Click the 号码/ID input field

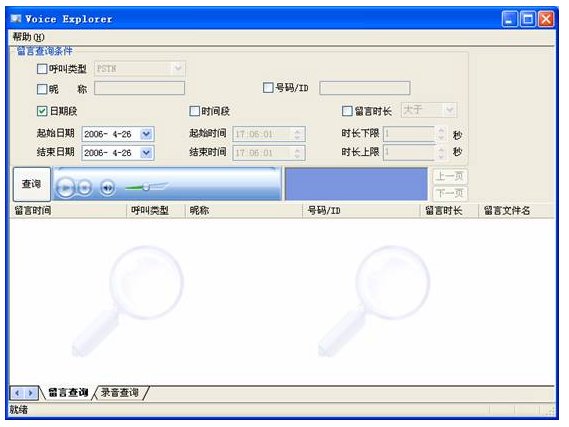point(365,88)
